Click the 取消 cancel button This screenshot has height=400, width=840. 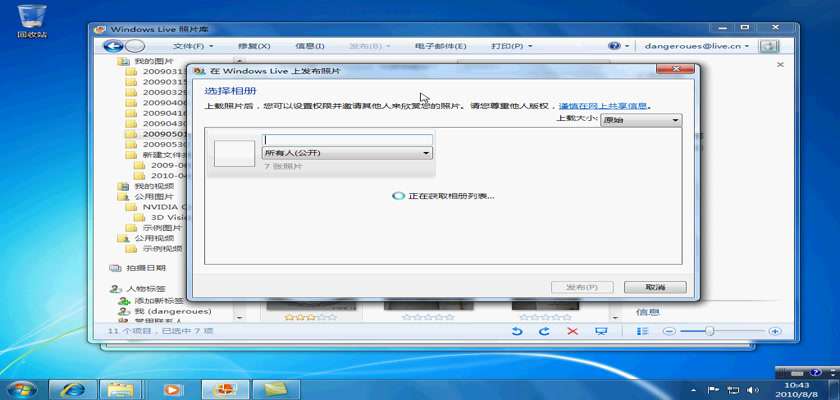(655, 287)
